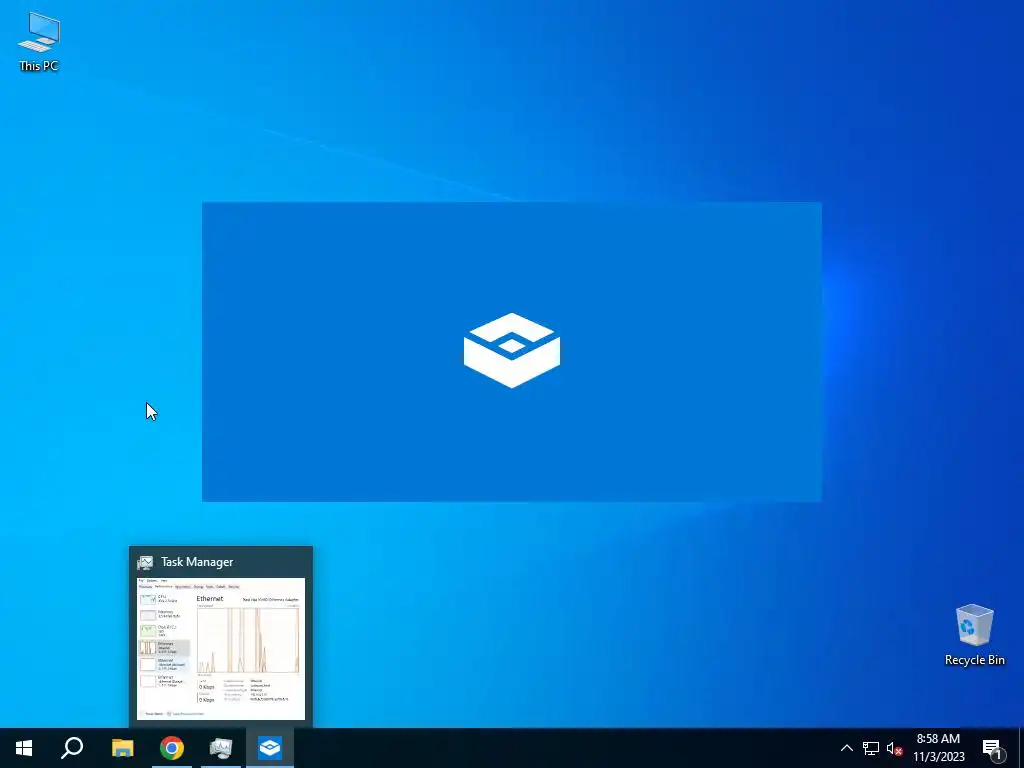Open the muted volume tray icon
Screen dimensions: 1024x768
[x=894, y=748]
